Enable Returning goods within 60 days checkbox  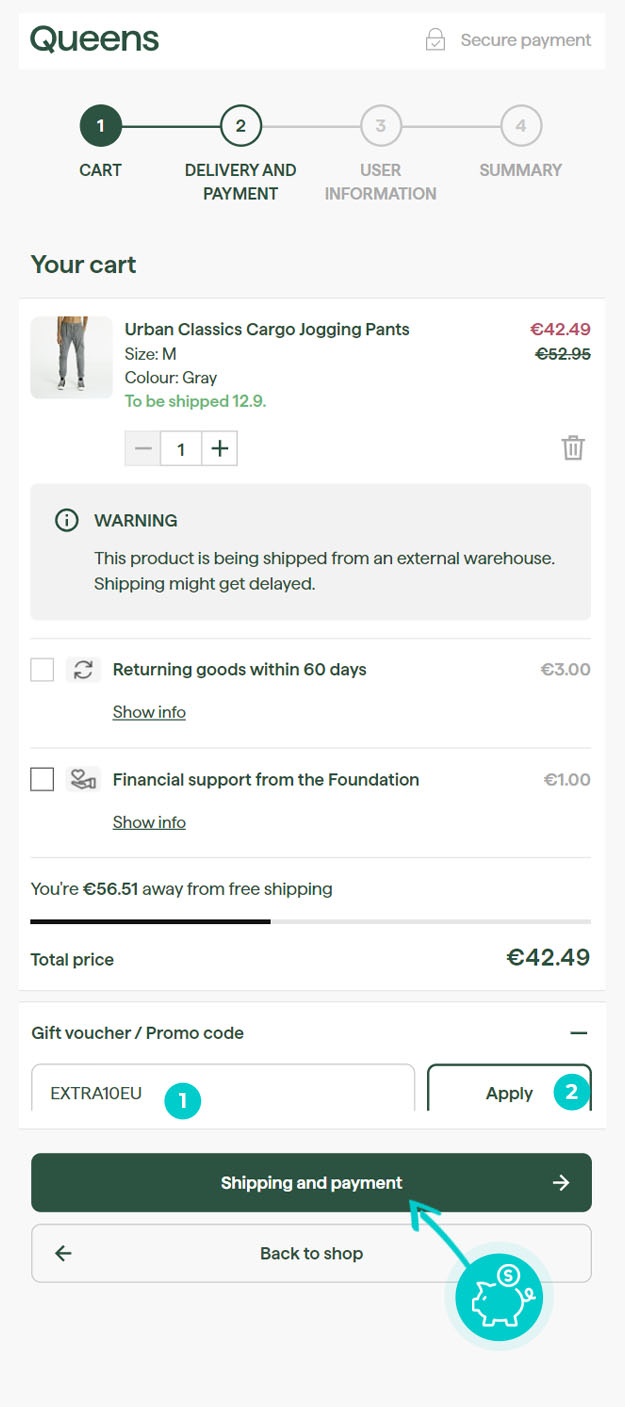pyautogui.click(x=42, y=669)
